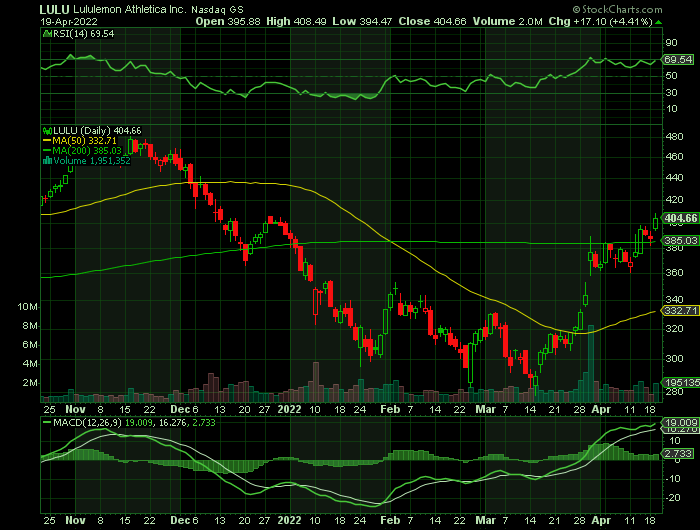Click the latest green candlestick at 404.66
This screenshot has width=700, height=530.
pyautogui.click(x=655, y=222)
